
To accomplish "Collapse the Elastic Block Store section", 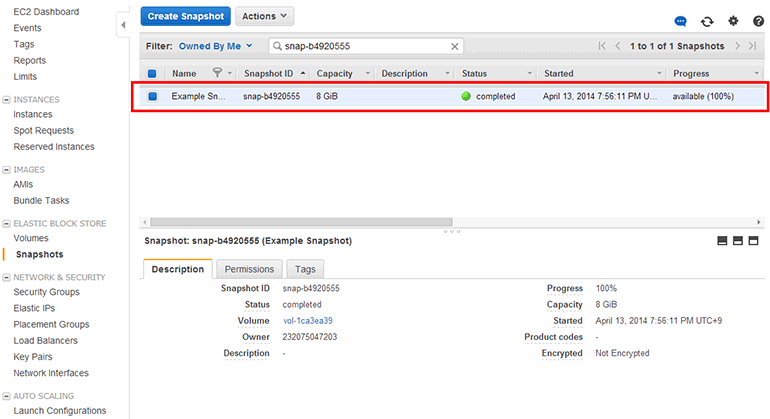I will 7,223.
